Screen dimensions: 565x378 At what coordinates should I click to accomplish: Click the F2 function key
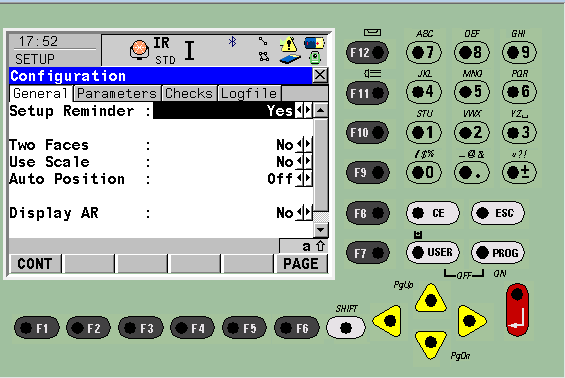point(88,328)
